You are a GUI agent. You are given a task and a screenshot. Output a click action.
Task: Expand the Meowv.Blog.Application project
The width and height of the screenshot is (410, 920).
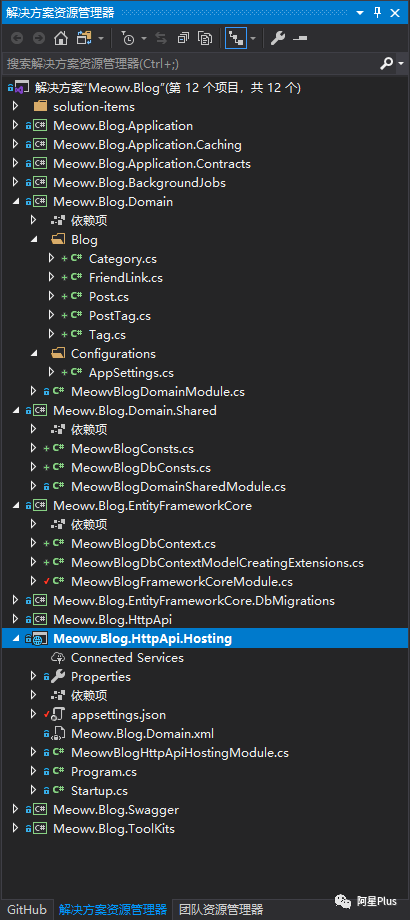click(x=15, y=126)
